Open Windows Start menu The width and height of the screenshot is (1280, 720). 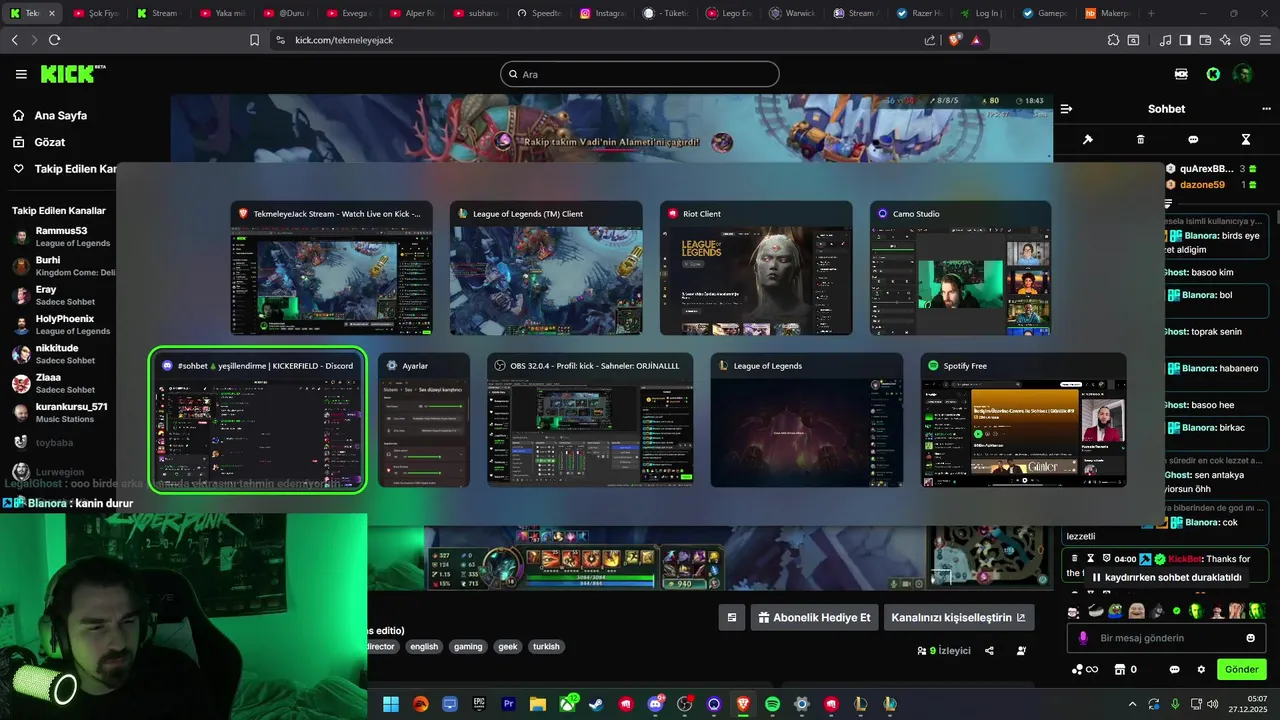click(x=391, y=704)
